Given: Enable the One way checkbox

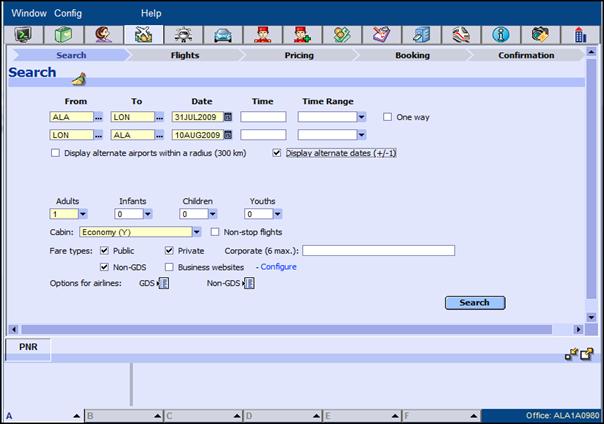Looking at the screenshot, I should (x=388, y=117).
